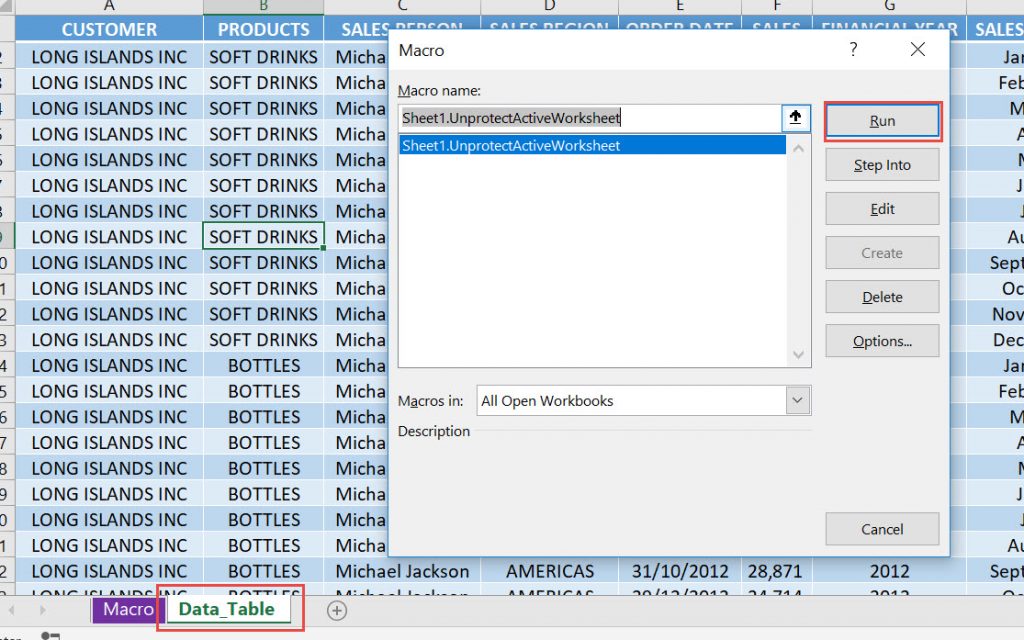Click the up arrow icon beside the Macro name box

pos(797,117)
